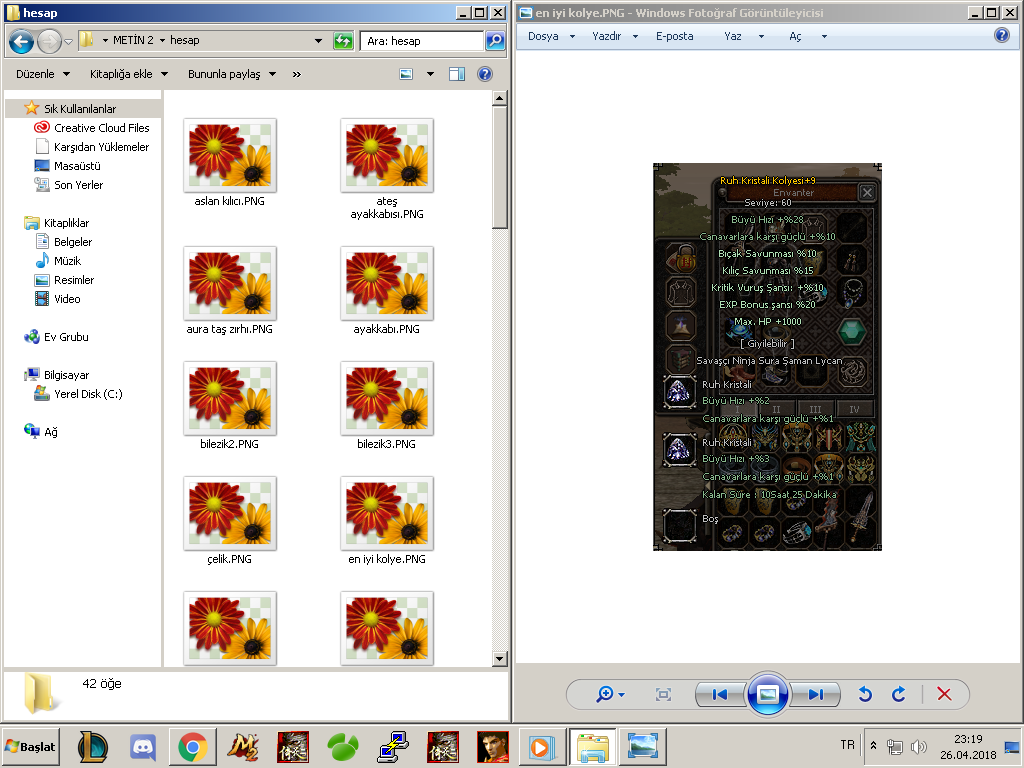Screen dimensions: 1024x768
Task: Go to the next photo
Action: pyautogui.click(x=815, y=694)
